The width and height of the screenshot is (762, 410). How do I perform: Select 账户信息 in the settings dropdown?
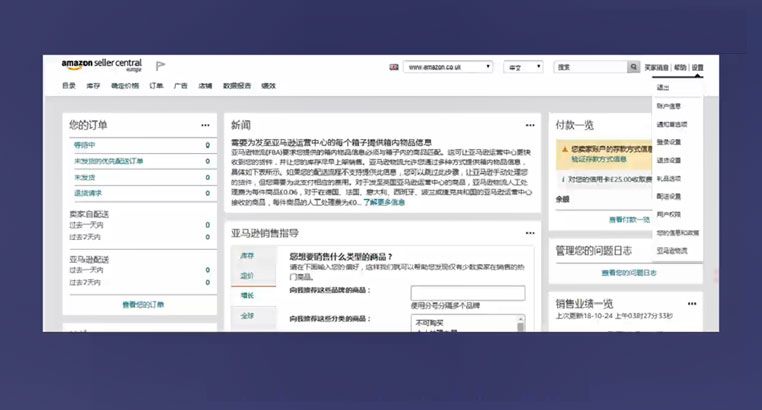click(669, 106)
